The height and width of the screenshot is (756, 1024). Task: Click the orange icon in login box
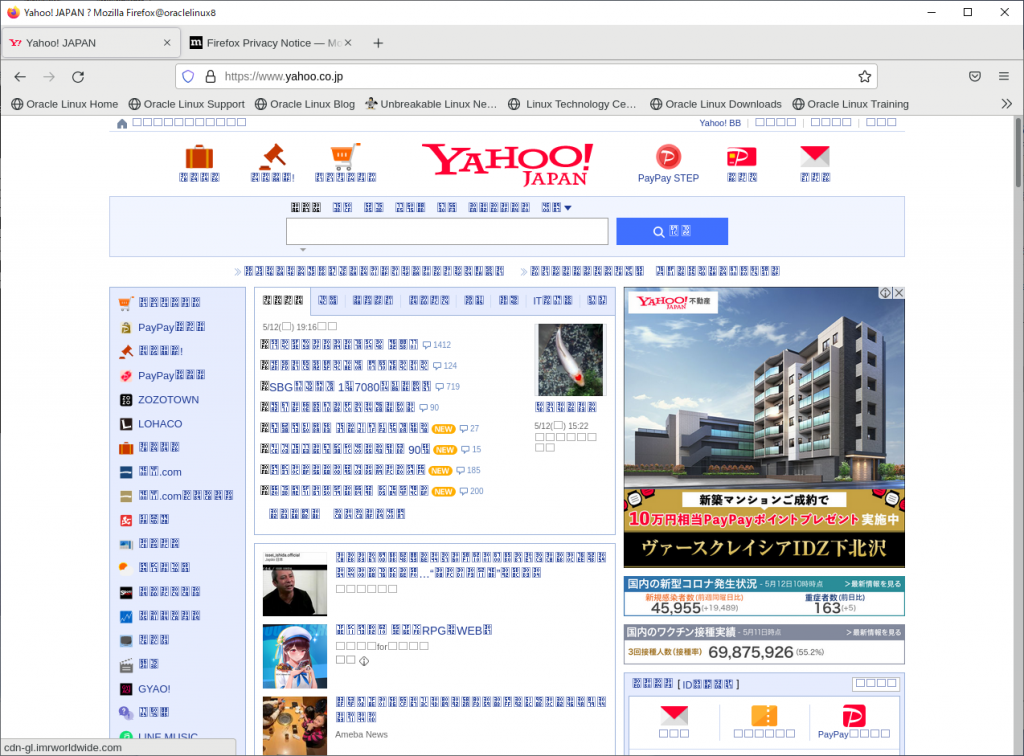[764, 716]
